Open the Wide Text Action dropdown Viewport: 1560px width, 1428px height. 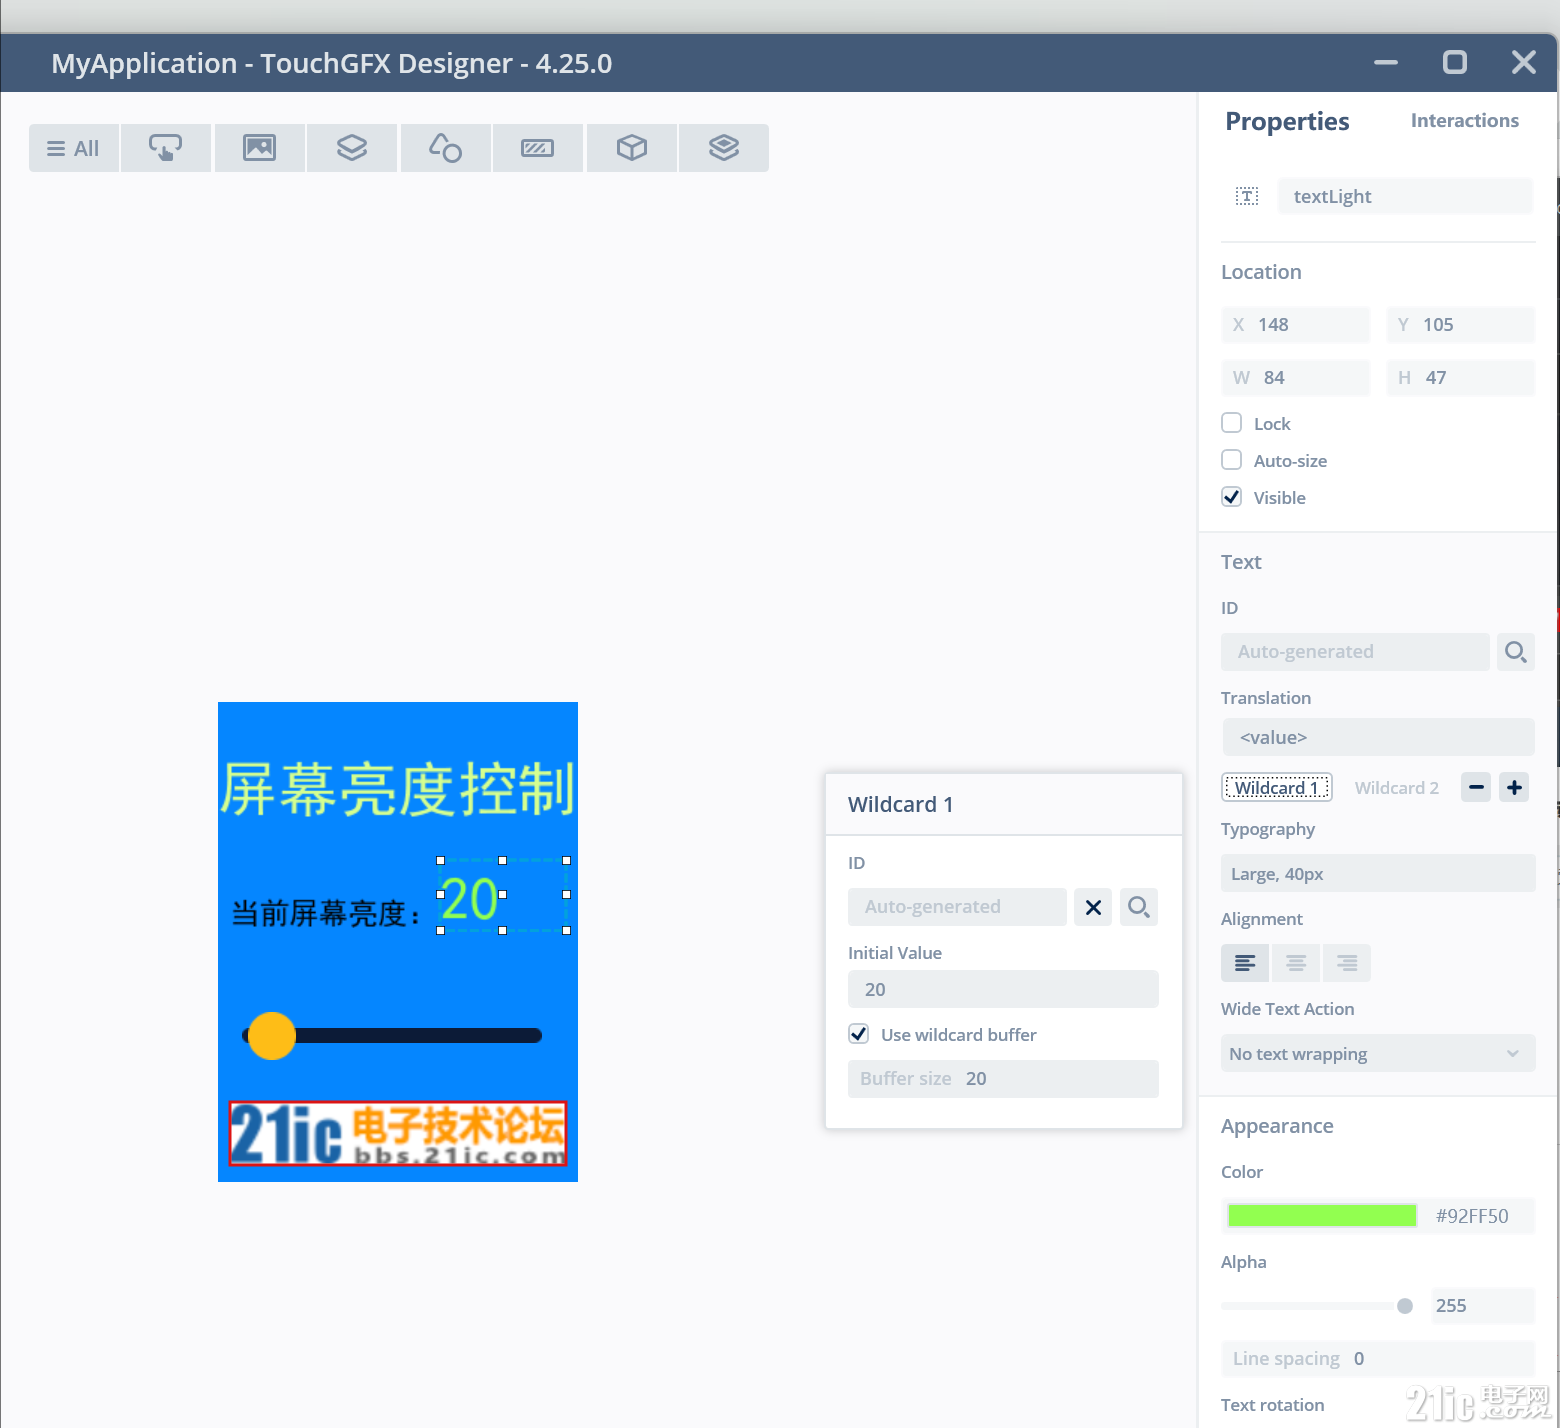tap(1378, 1053)
